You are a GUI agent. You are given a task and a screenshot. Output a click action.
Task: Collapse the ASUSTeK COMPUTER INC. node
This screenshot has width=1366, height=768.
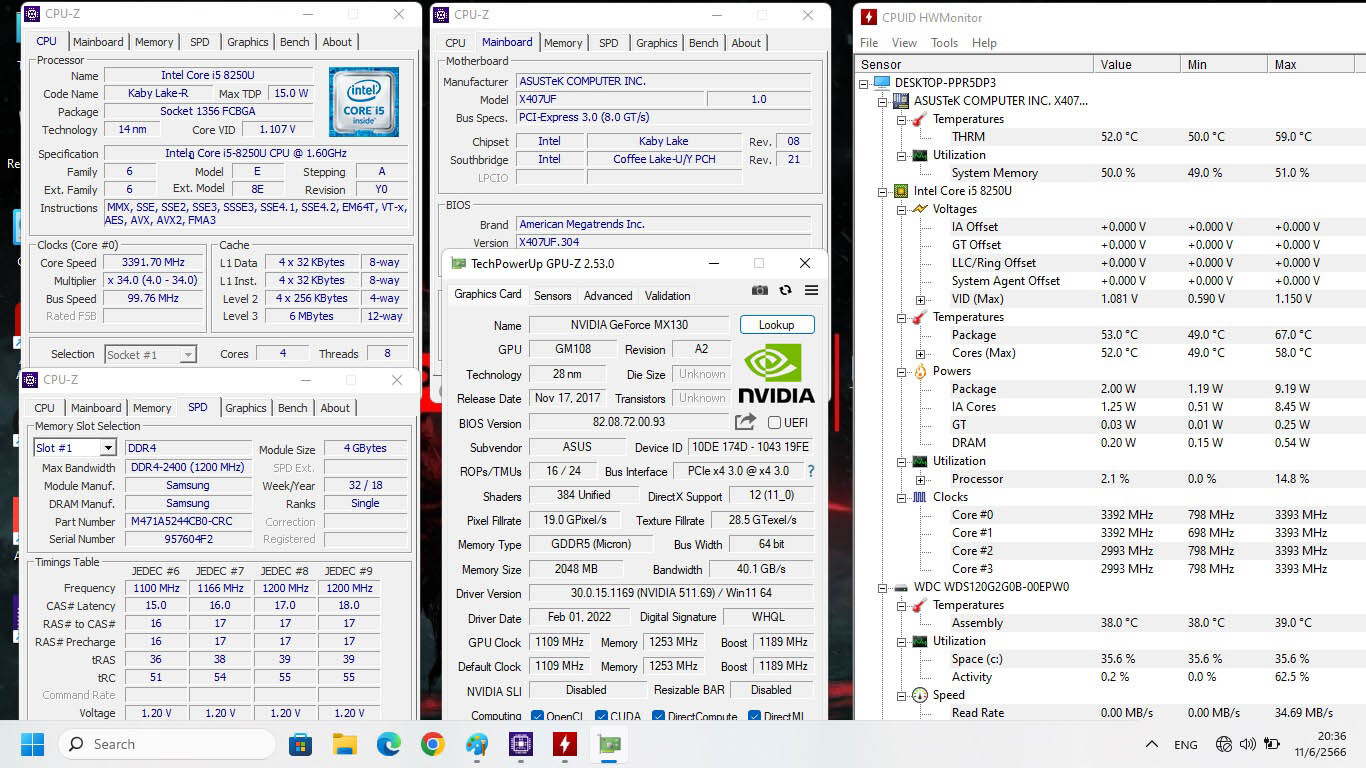(x=882, y=101)
